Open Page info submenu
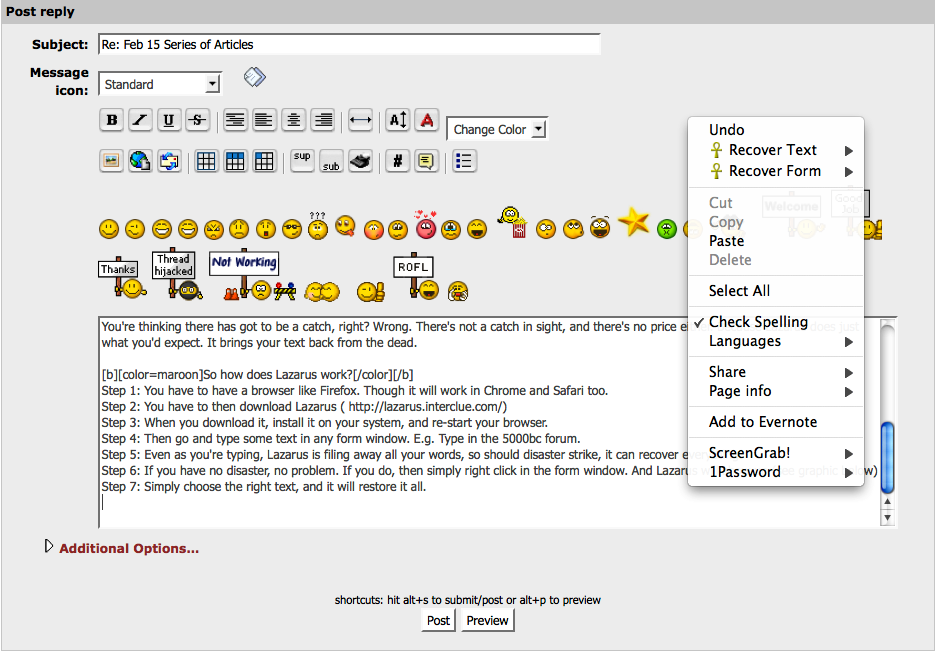This screenshot has height=659, width=935. click(x=776, y=391)
